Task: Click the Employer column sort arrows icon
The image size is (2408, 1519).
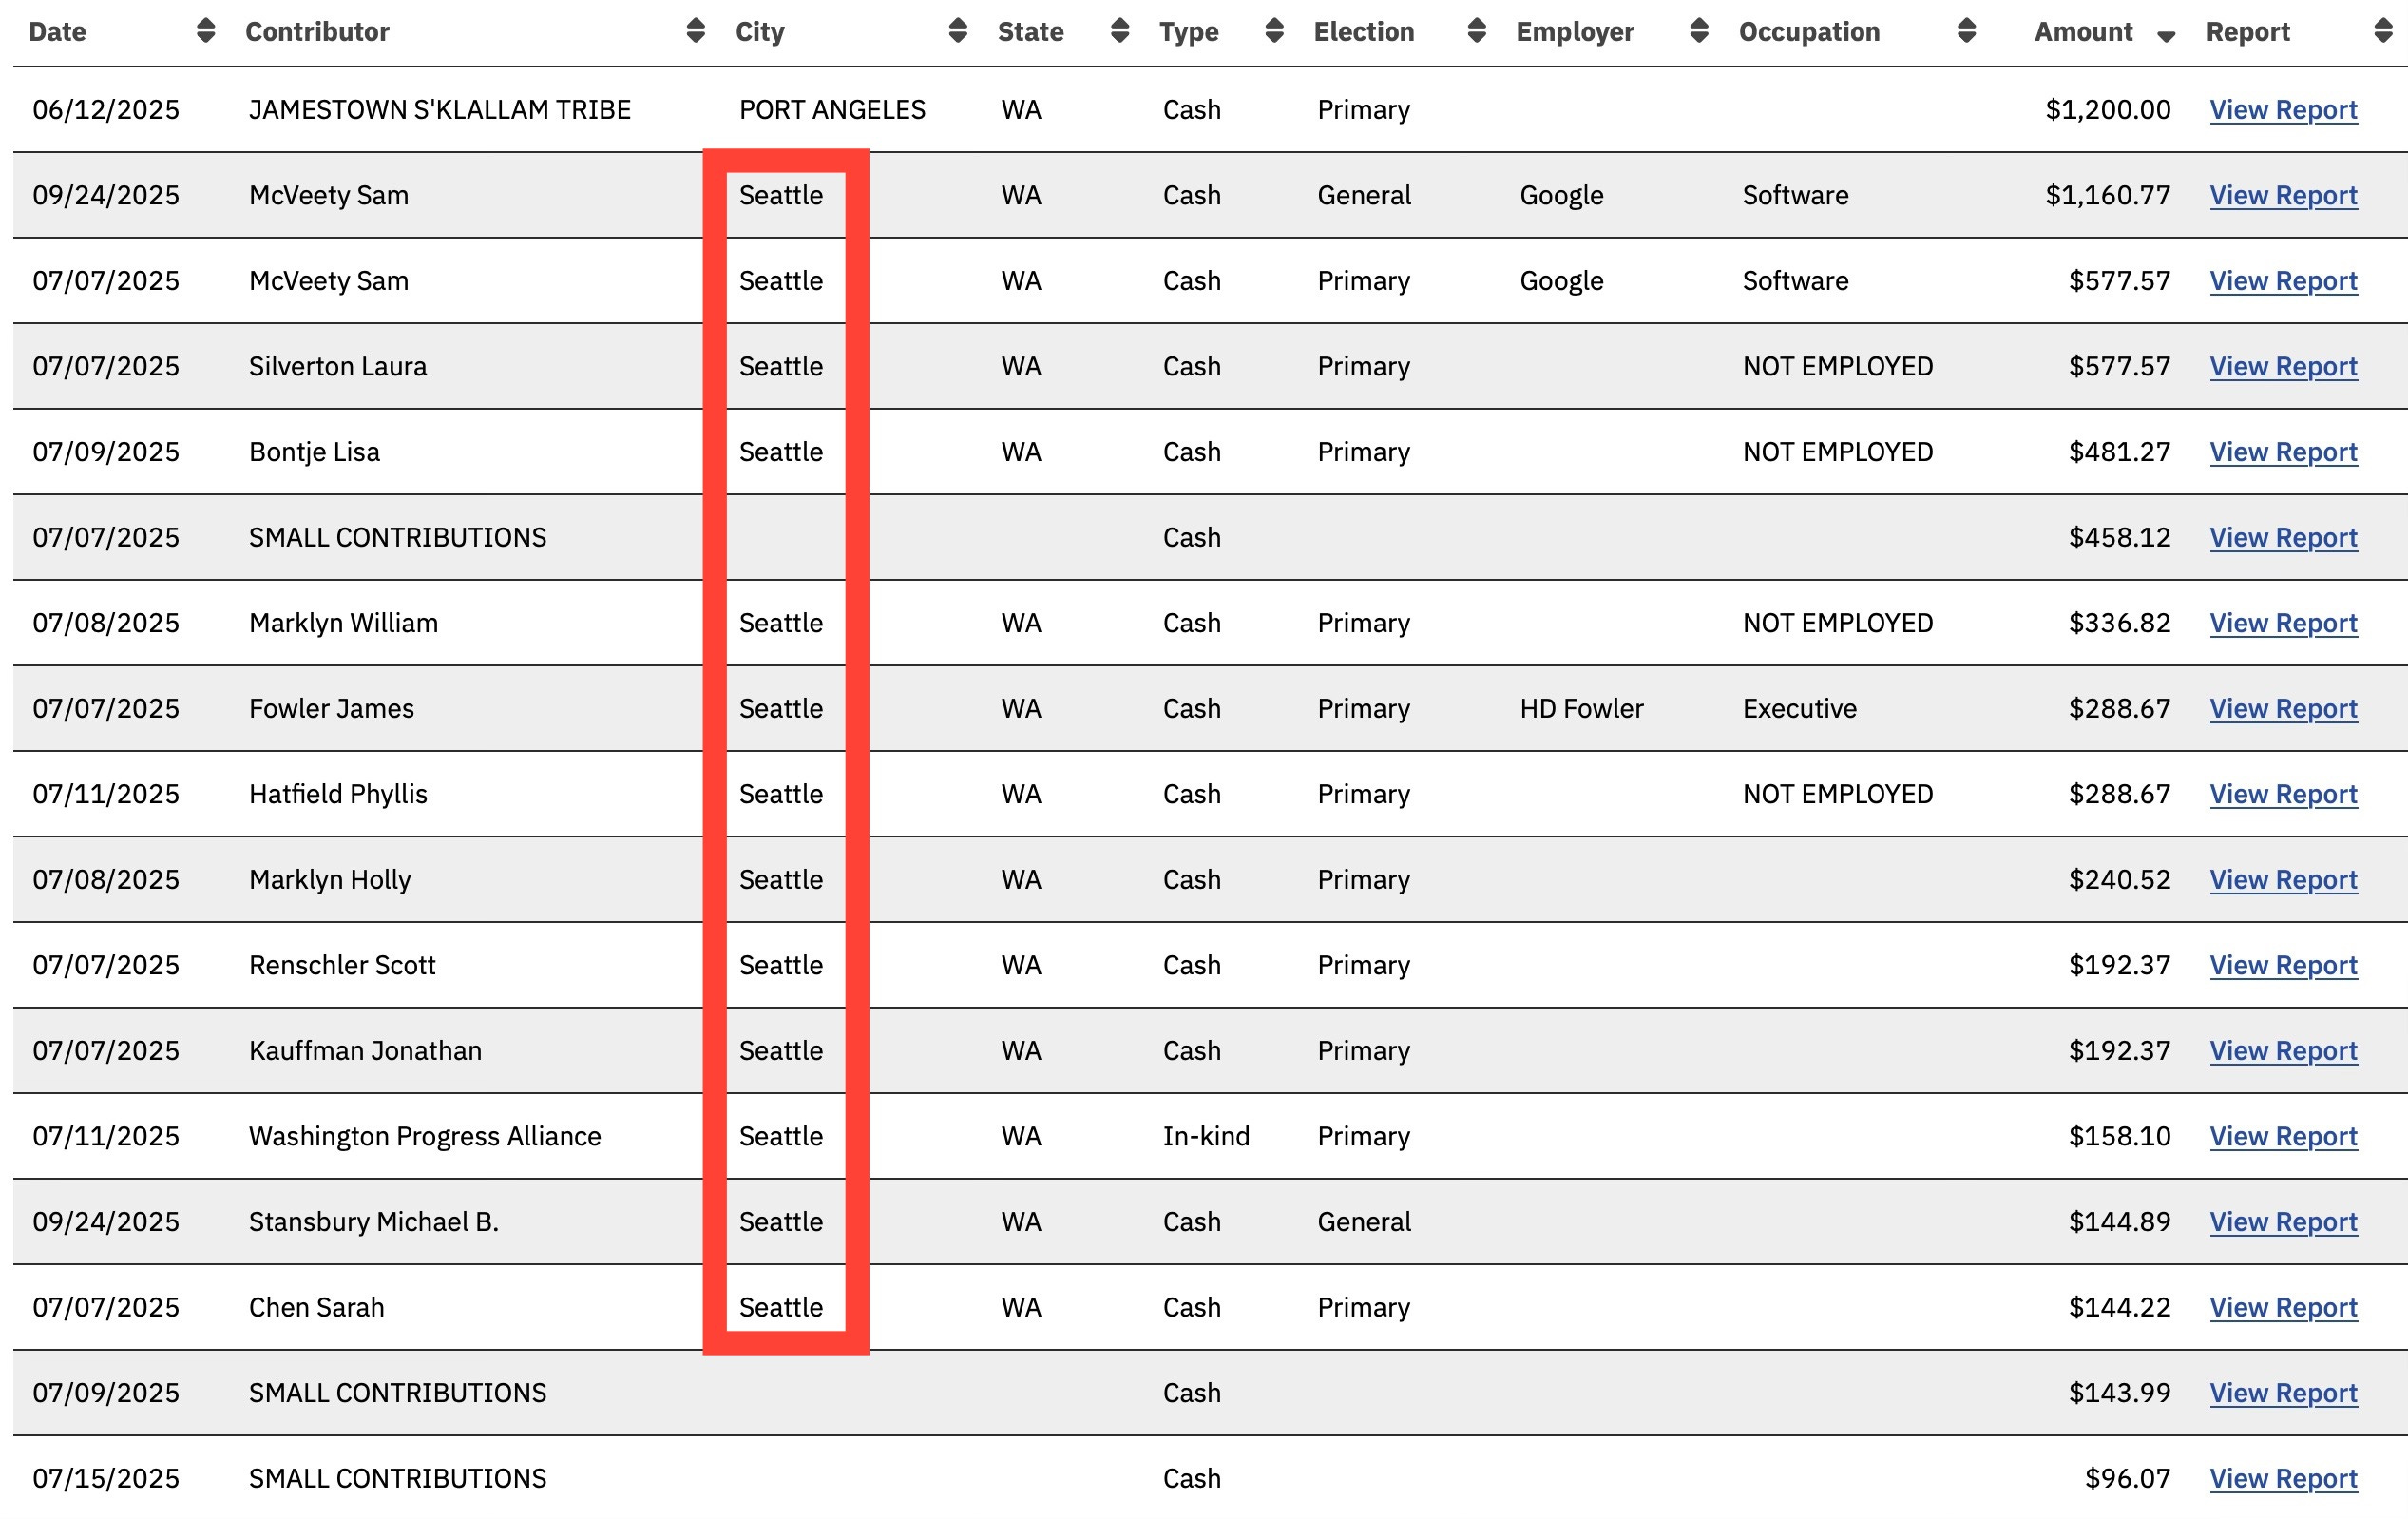Action: pyautogui.click(x=1699, y=31)
